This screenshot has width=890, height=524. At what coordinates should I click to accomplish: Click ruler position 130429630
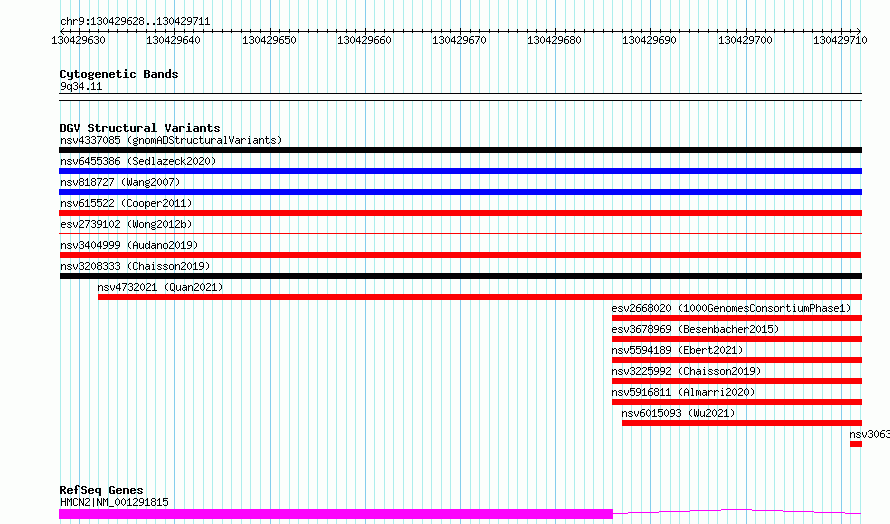(x=78, y=40)
